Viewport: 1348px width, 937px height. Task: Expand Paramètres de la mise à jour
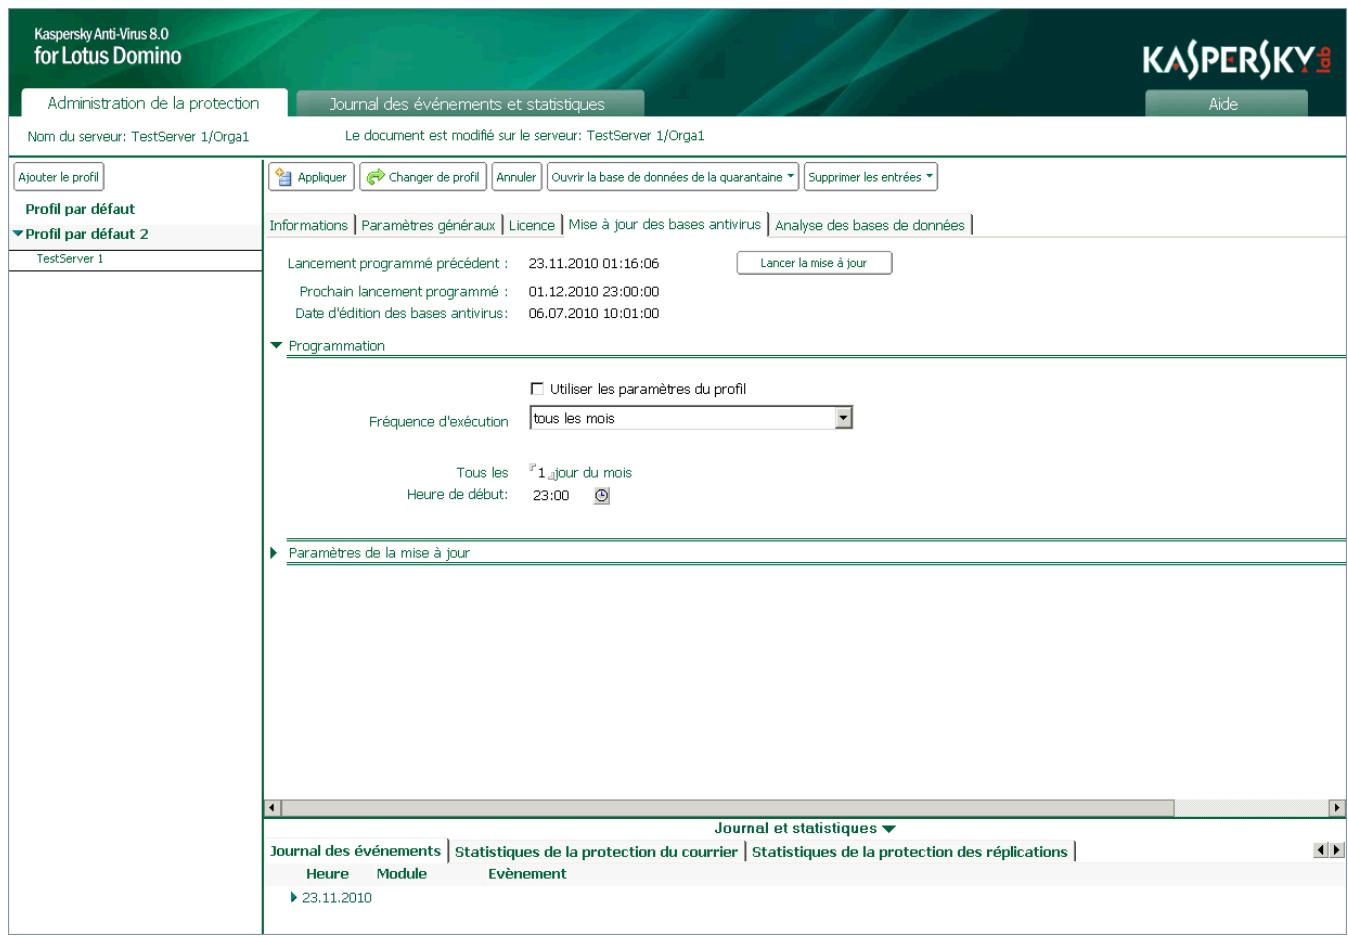[x=275, y=553]
